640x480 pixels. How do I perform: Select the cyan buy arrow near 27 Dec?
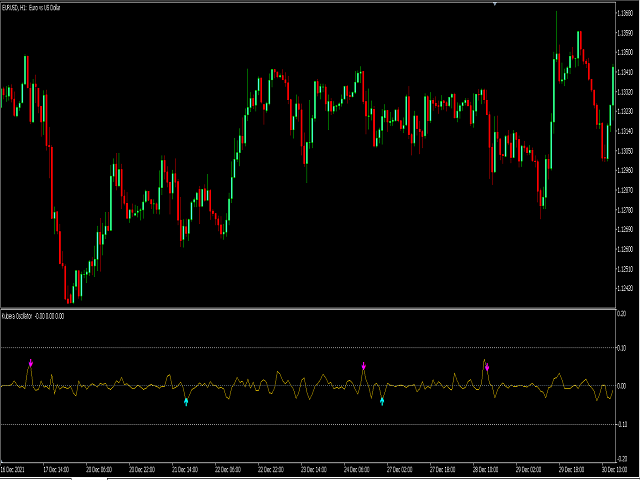(382, 401)
